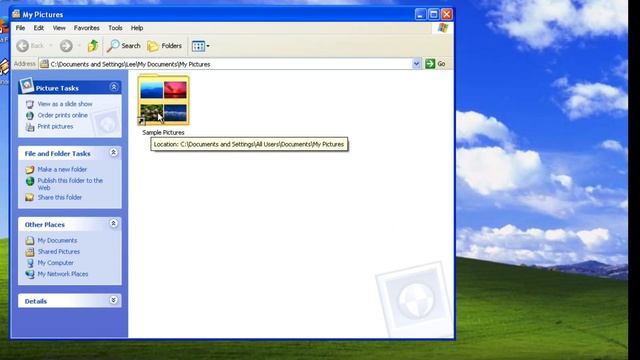Select the Sample Pictures folder thumbnail

point(163,100)
